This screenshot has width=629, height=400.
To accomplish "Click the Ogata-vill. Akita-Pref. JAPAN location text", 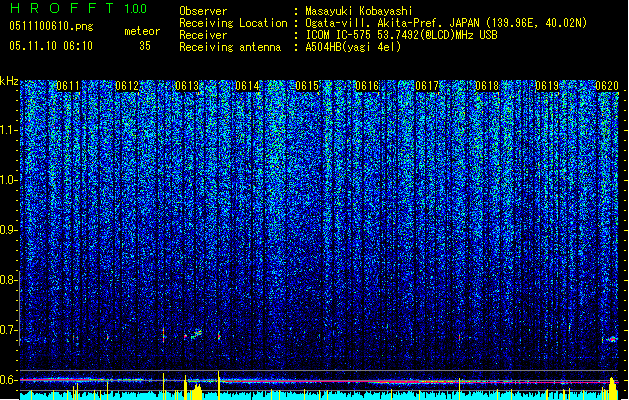I will (446, 23).
